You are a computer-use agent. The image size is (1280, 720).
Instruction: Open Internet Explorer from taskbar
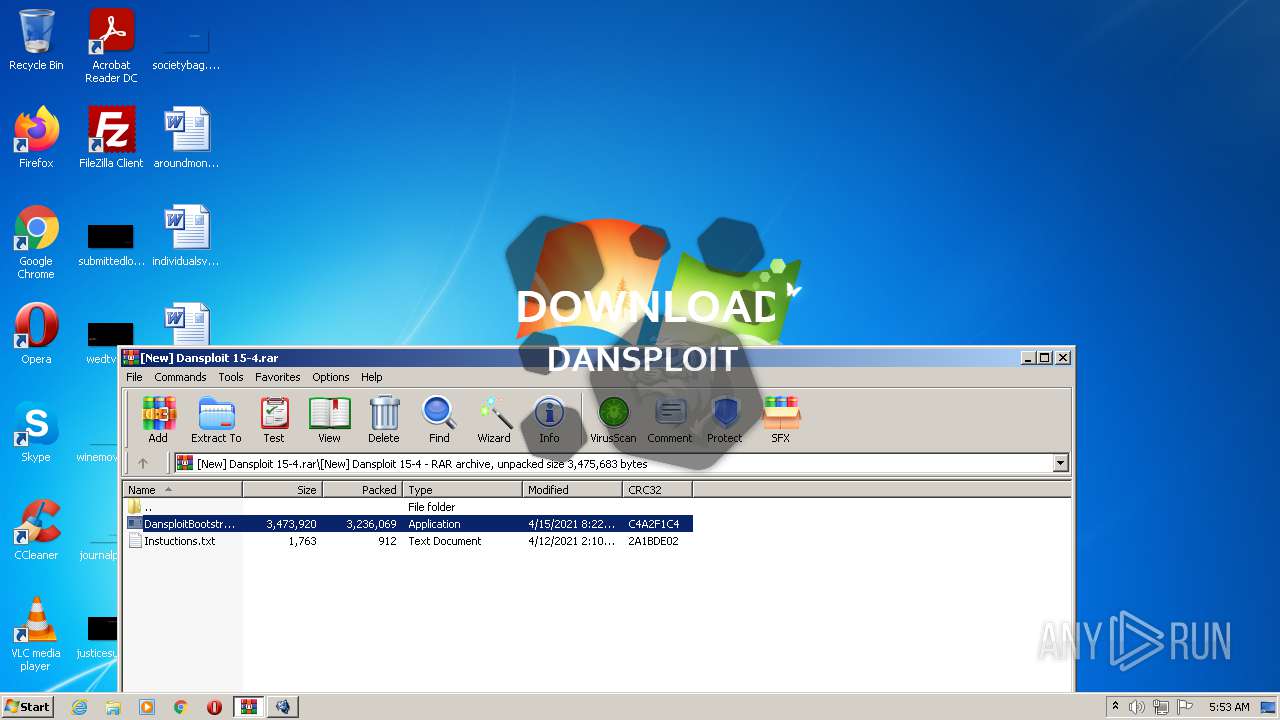tap(79, 707)
